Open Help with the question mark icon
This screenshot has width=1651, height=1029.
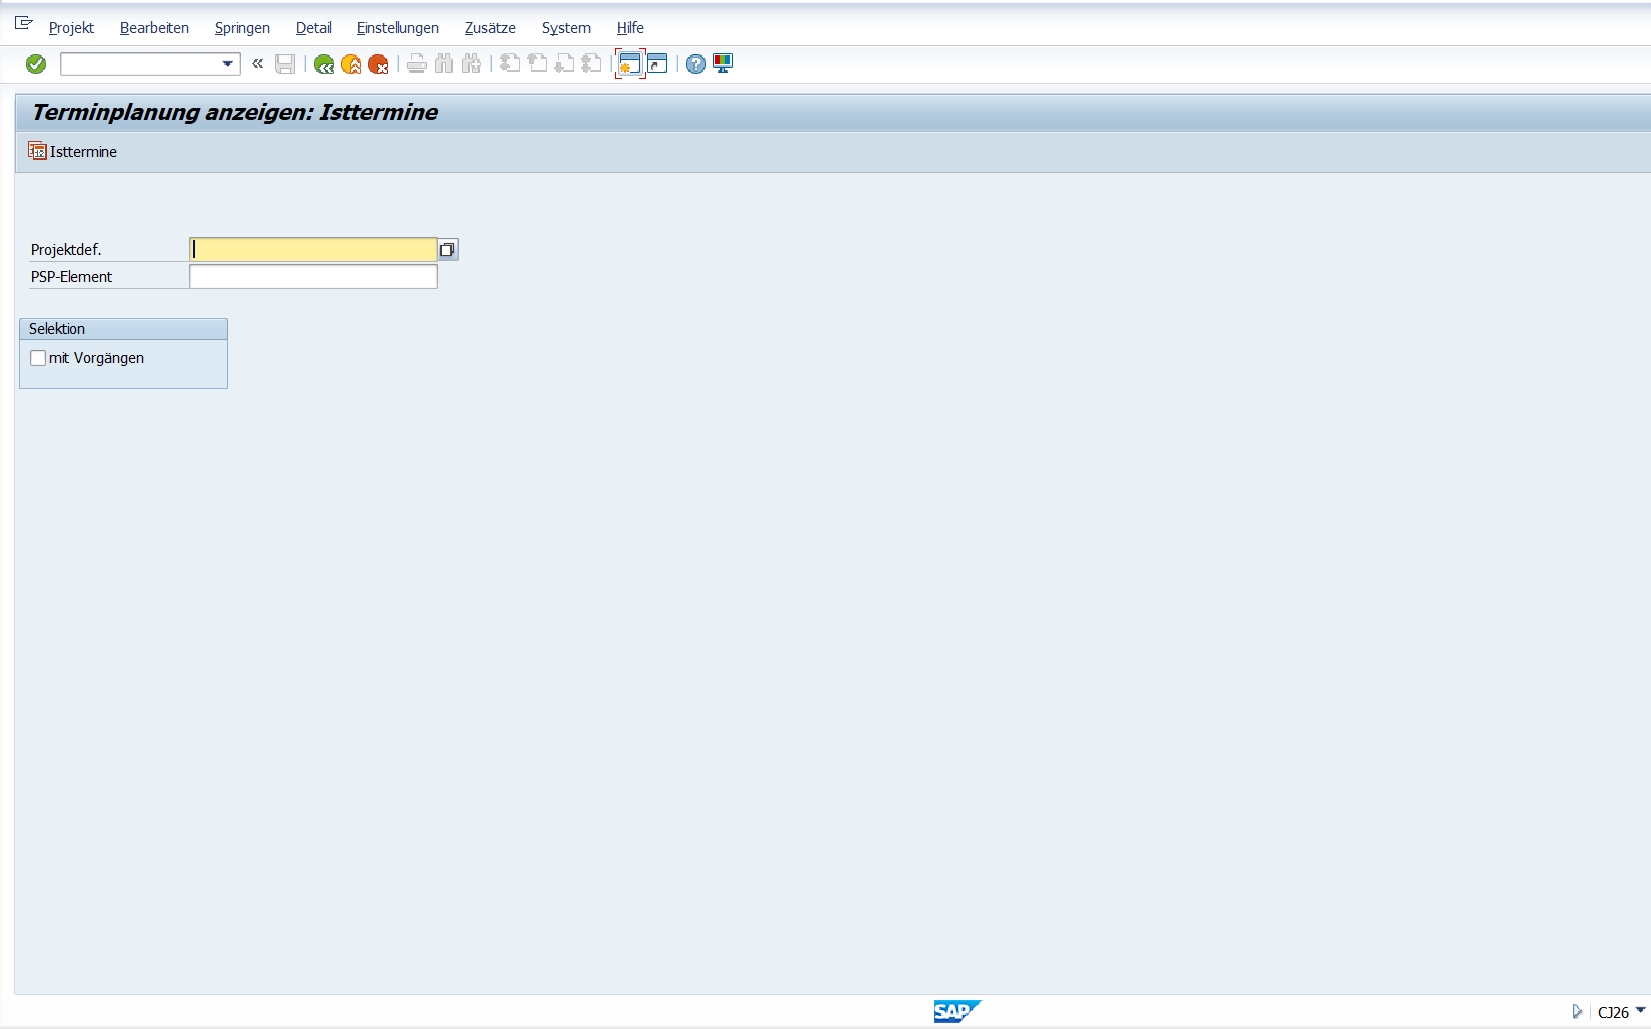tap(696, 64)
